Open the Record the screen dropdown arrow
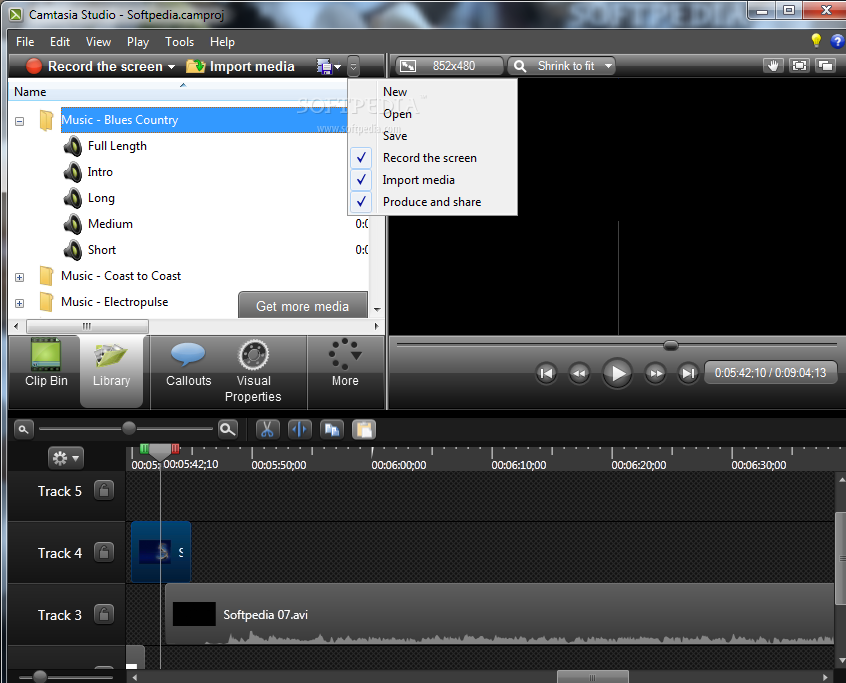846x683 pixels. (172, 67)
